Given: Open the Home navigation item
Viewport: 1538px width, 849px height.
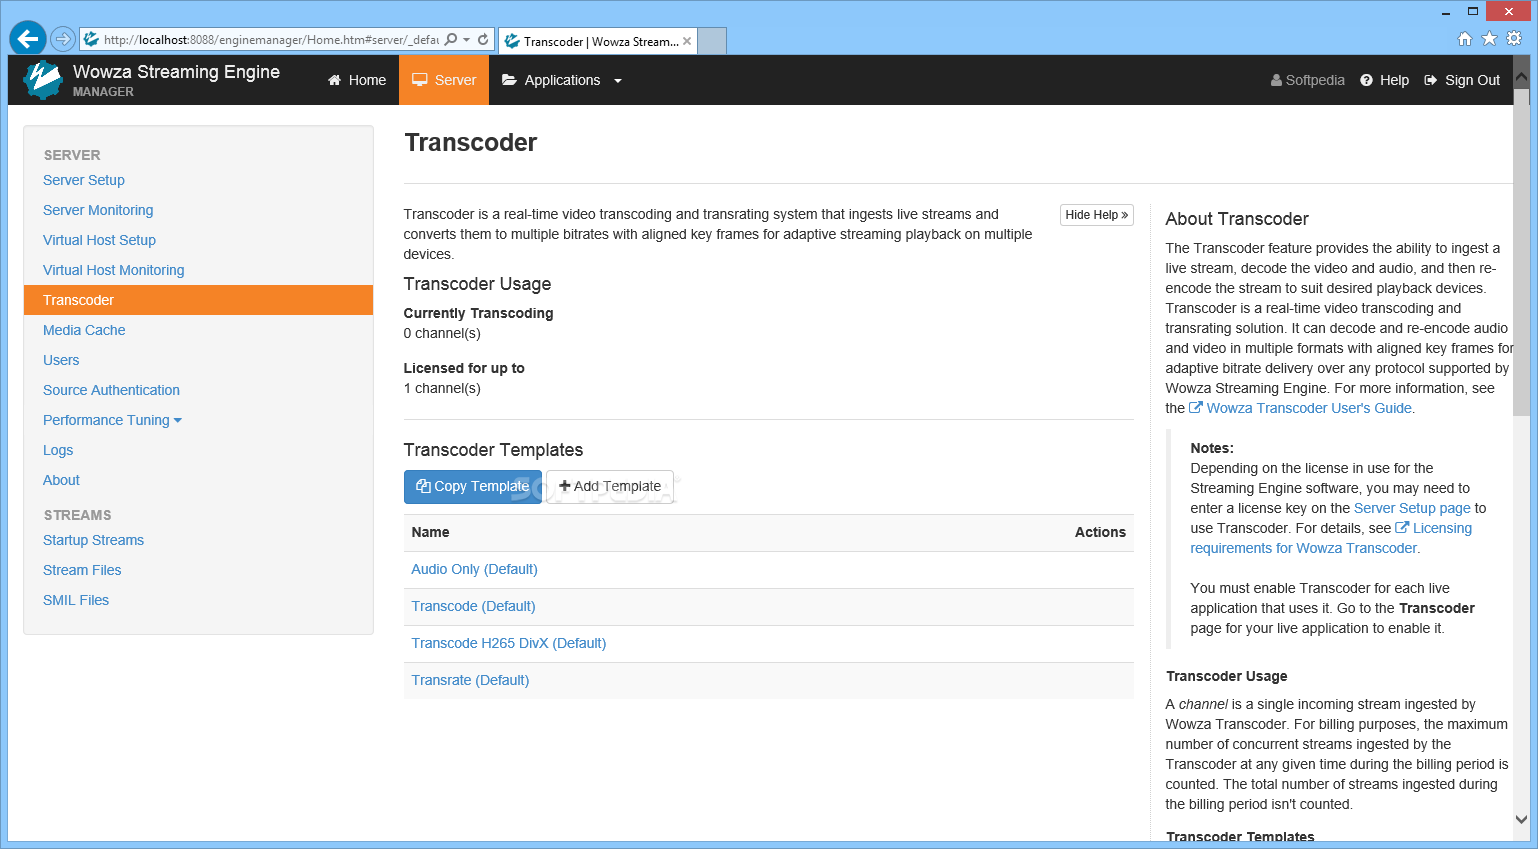Looking at the screenshot, I should [357, 80].
